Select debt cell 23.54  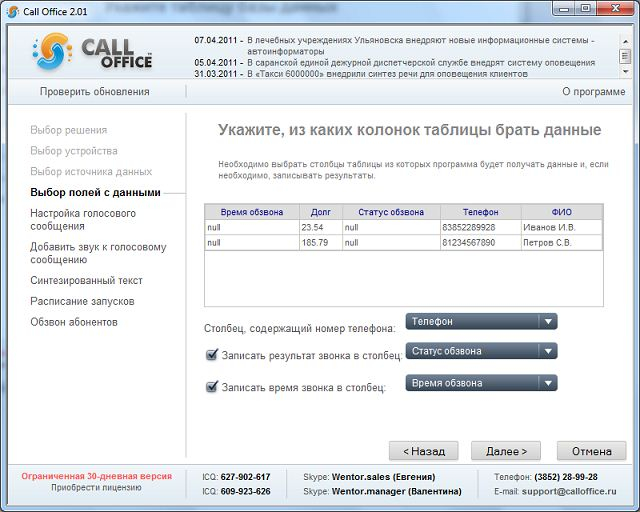coord(321,227)
